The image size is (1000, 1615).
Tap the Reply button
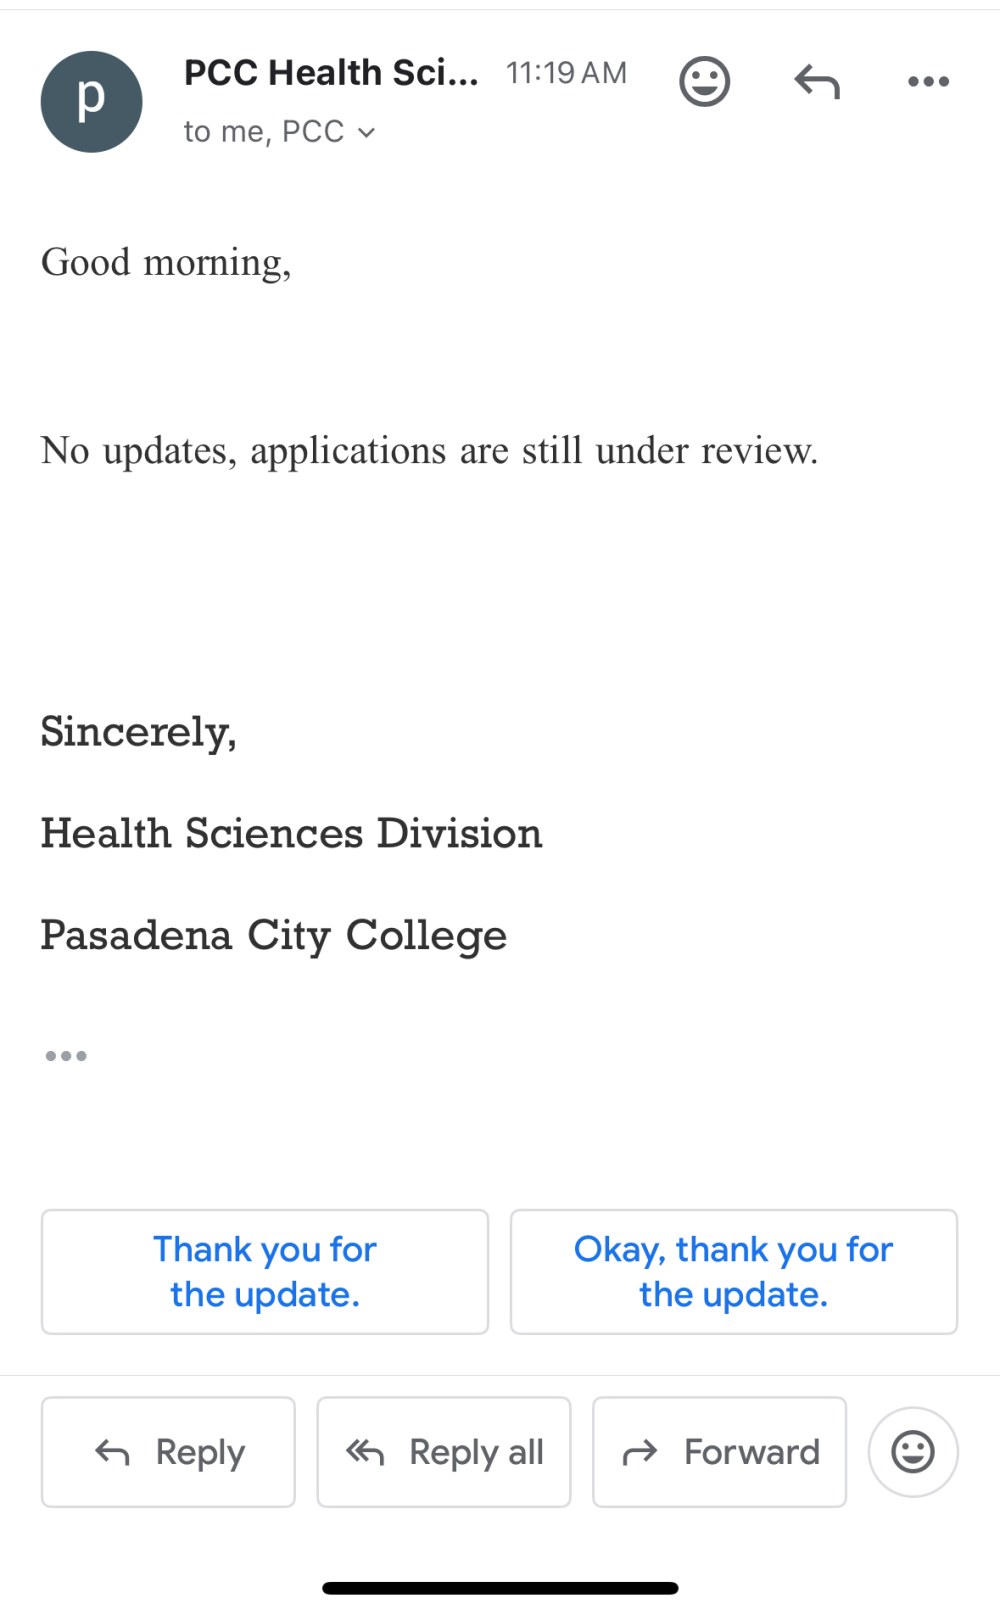(168, 1452)
